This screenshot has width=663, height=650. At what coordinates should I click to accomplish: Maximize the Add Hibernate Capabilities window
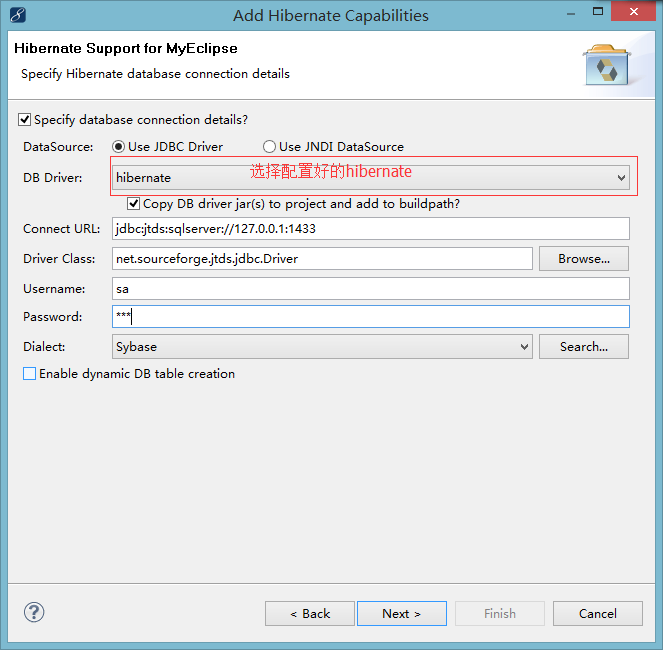click(x=598, y=12)
